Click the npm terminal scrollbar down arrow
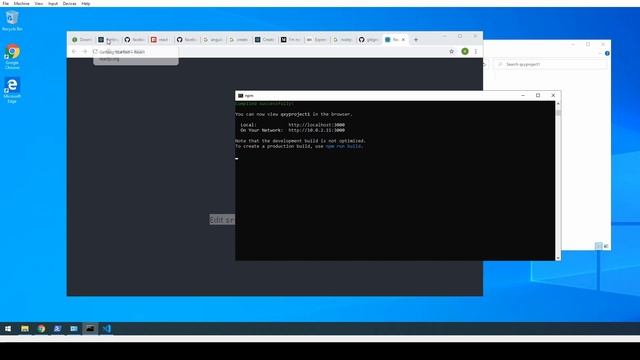The width and height of the screenshot is (640, 360). pos(558,258)
